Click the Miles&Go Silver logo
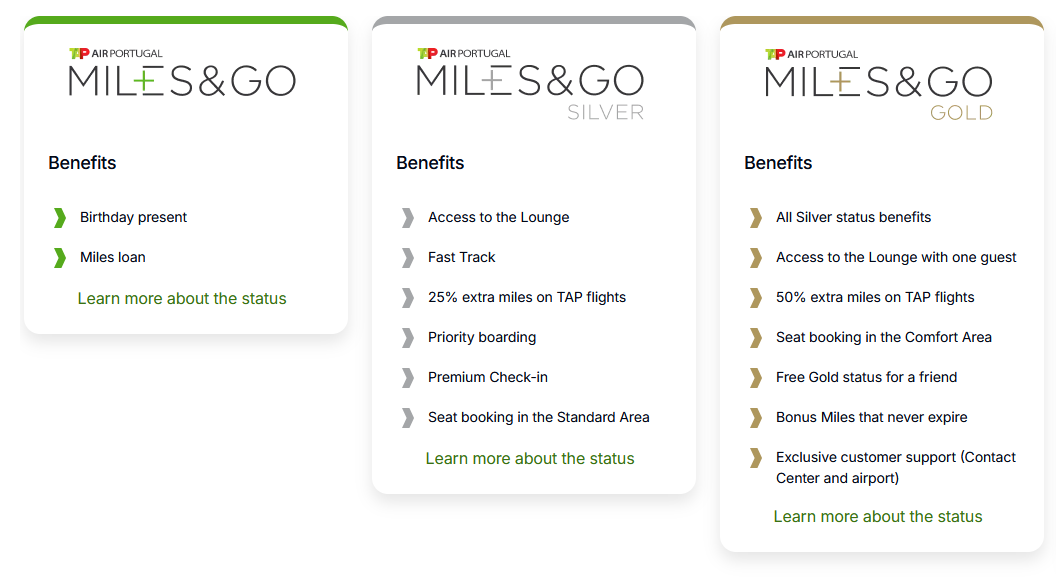The width and height of the screenshot is (1056, 578). [x=530, y=83]
